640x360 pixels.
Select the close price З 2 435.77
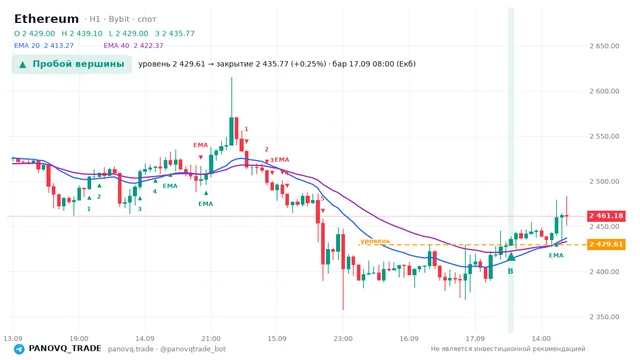(175, 33)
